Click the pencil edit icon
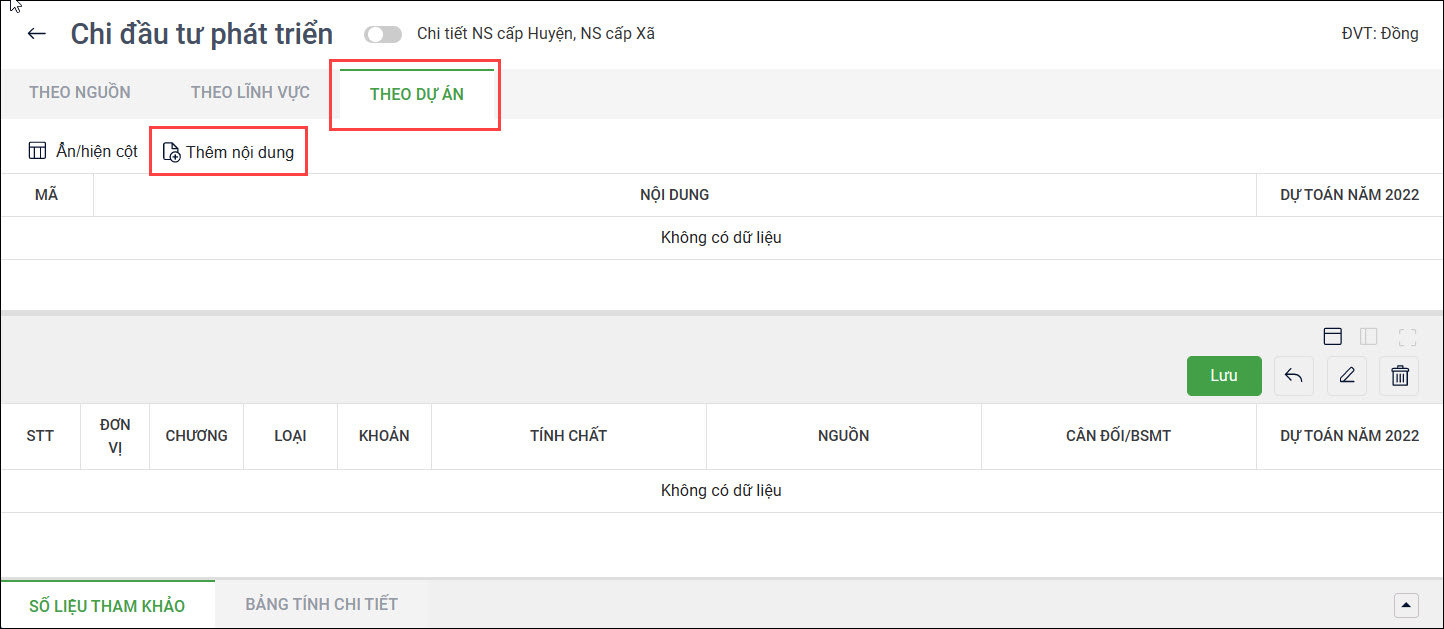 (1346, 376)
